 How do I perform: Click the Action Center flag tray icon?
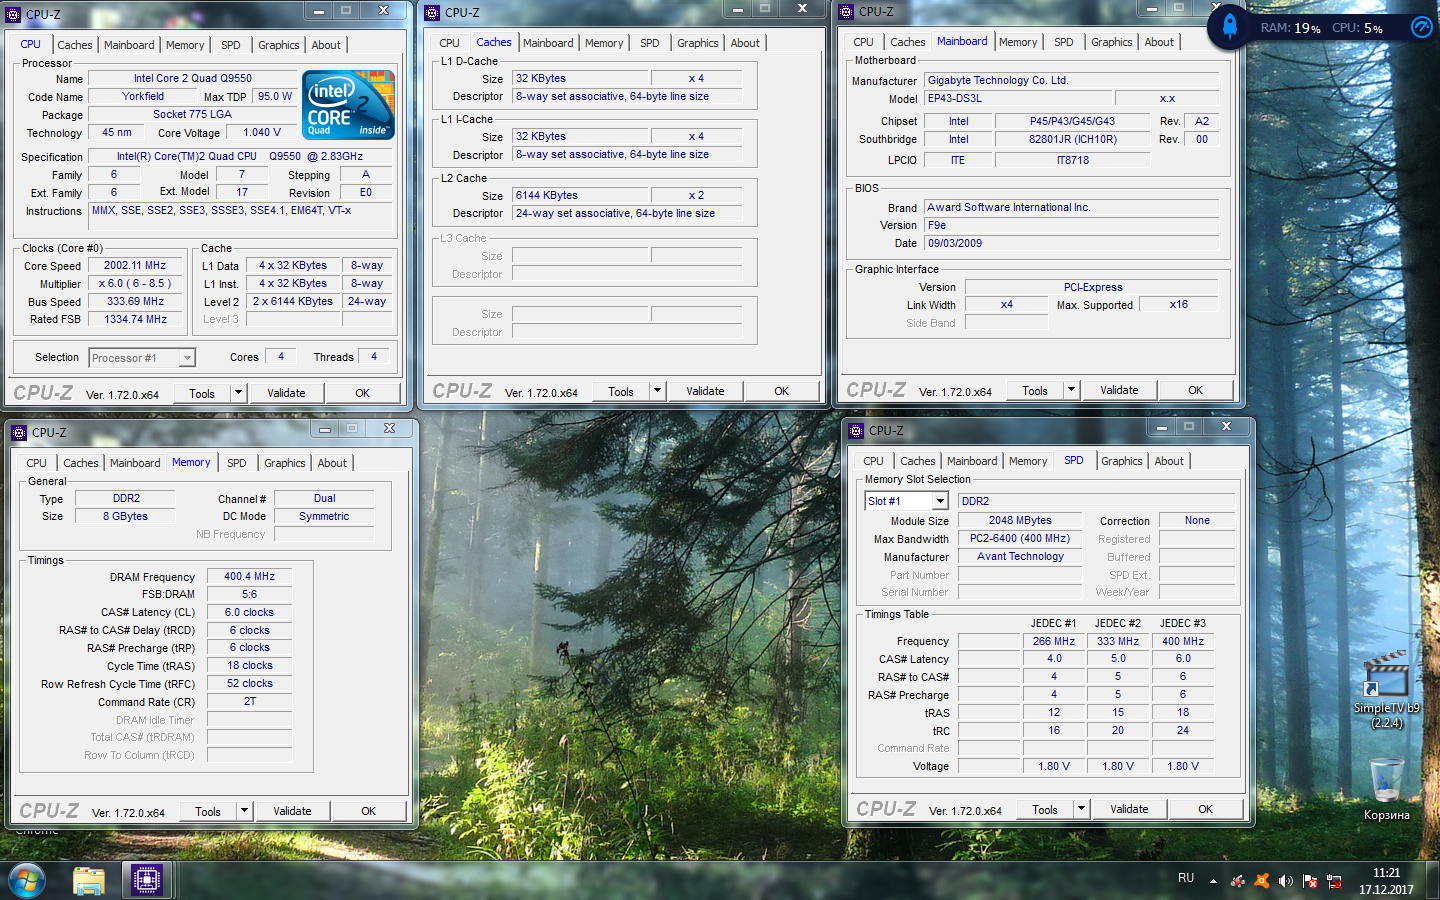click(1310, 881)
